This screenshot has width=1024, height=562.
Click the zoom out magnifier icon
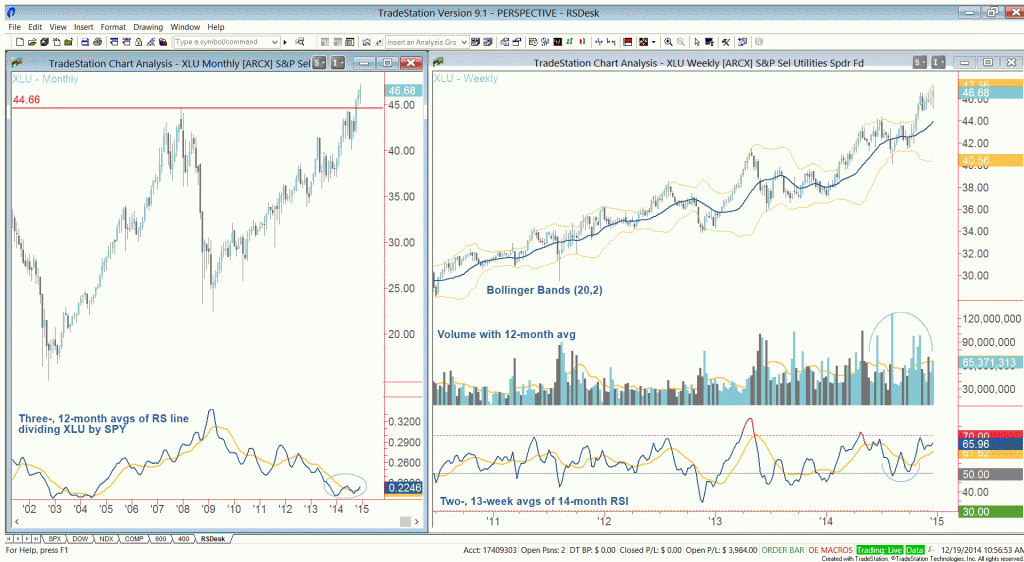[x=680, y=42]
